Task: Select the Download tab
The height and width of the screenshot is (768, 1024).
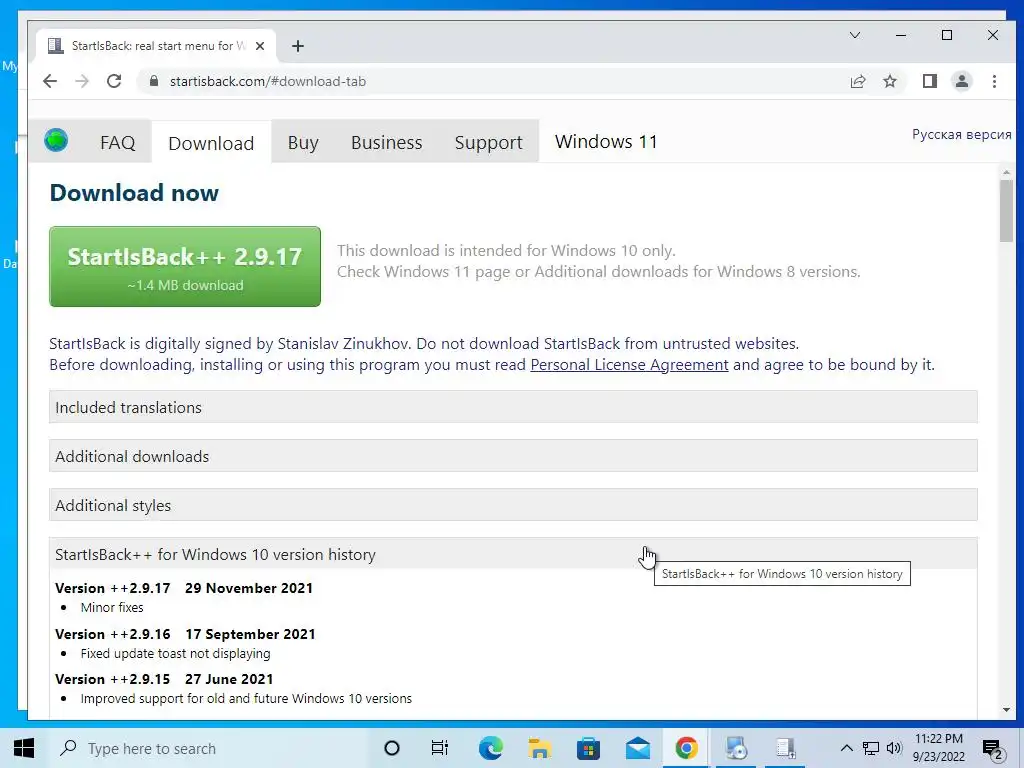Action: coord(211,143)
